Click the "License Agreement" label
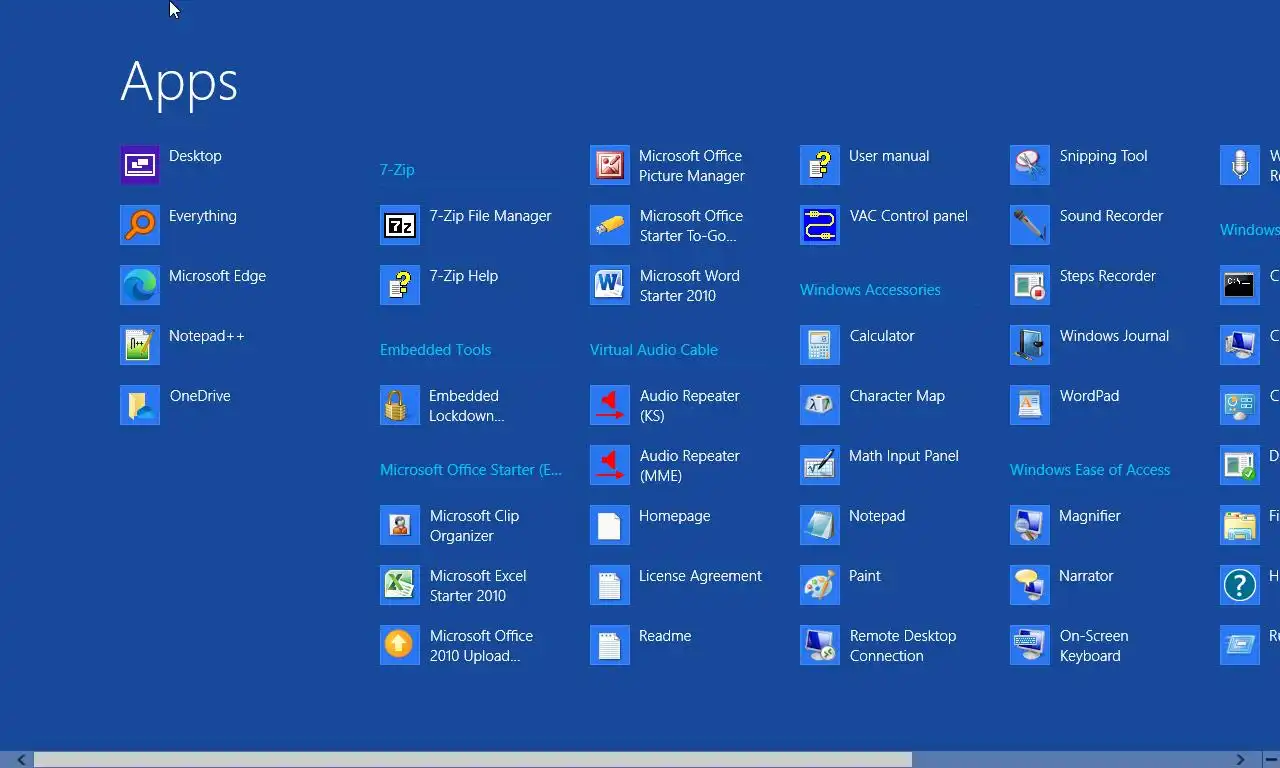 point(700,576)
